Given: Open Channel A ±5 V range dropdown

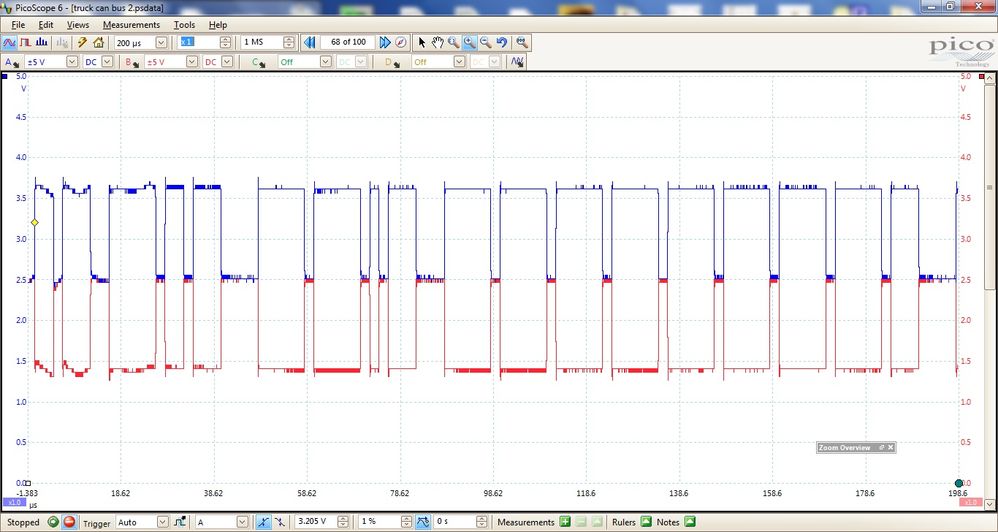Looking at the screenshot, I should (72, 62).
